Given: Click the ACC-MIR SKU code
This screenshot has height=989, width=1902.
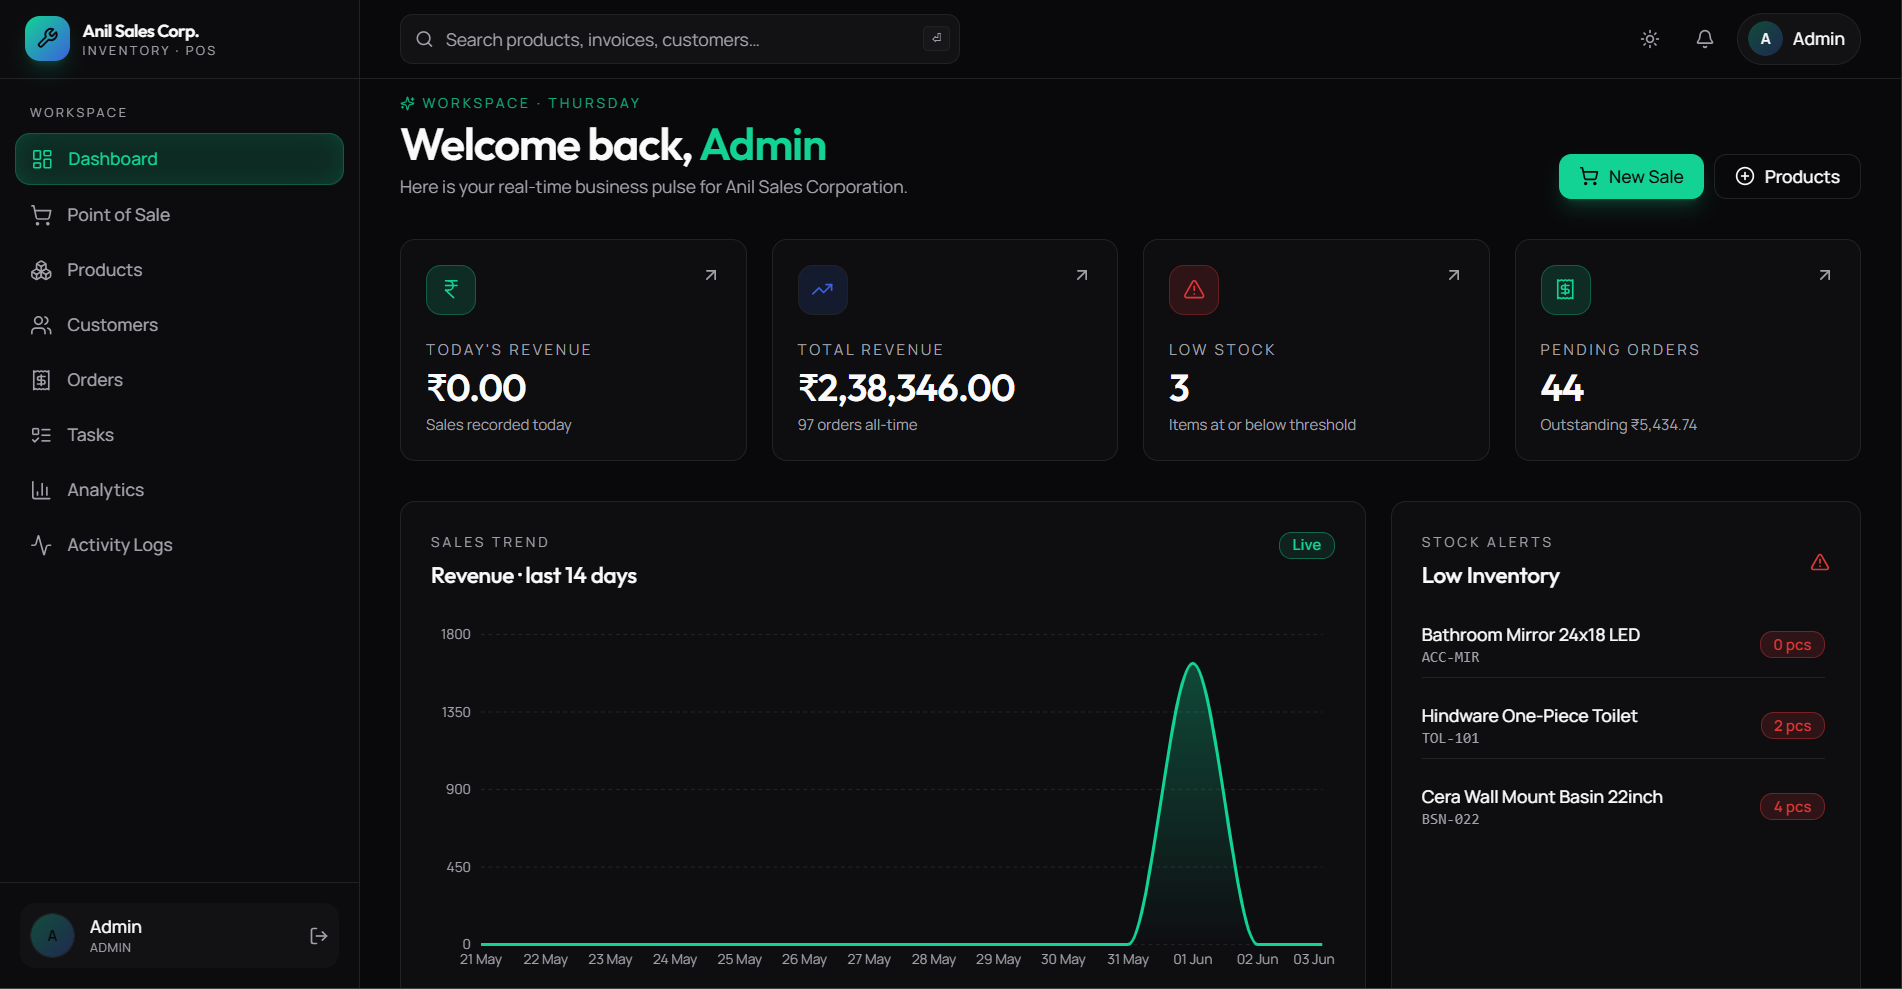Looking at the screenshot, I should [1450, 657].
